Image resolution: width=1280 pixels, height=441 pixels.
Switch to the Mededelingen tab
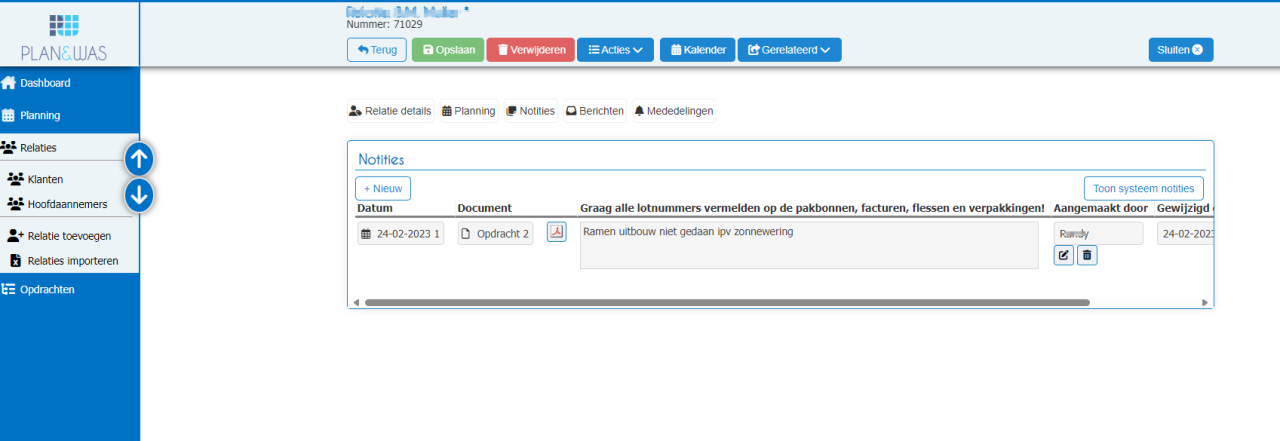[673, 111]
